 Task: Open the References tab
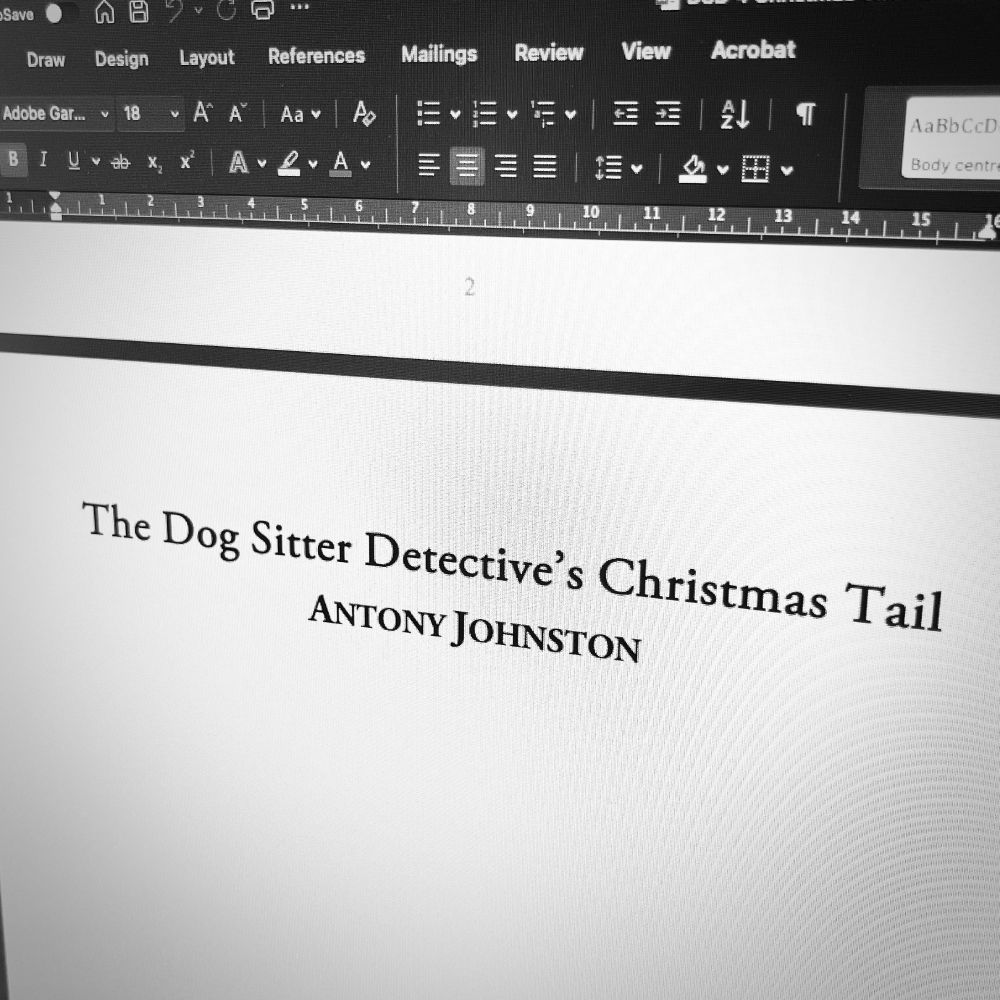(316, 56)
